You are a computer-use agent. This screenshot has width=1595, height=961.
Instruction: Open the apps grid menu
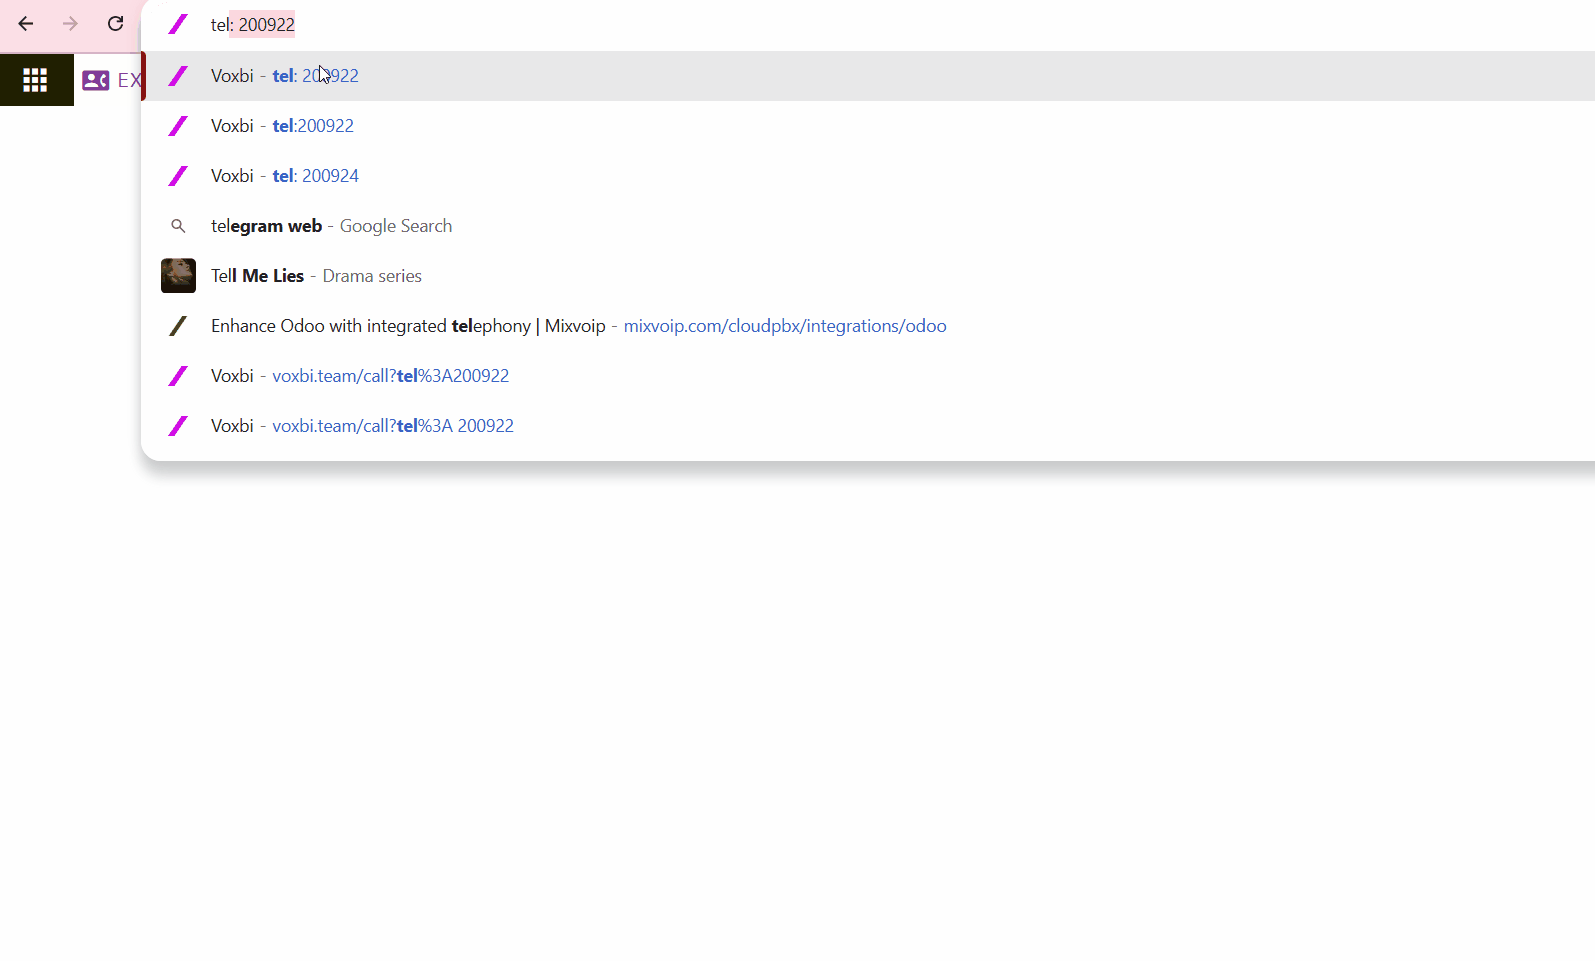[36, 80]
